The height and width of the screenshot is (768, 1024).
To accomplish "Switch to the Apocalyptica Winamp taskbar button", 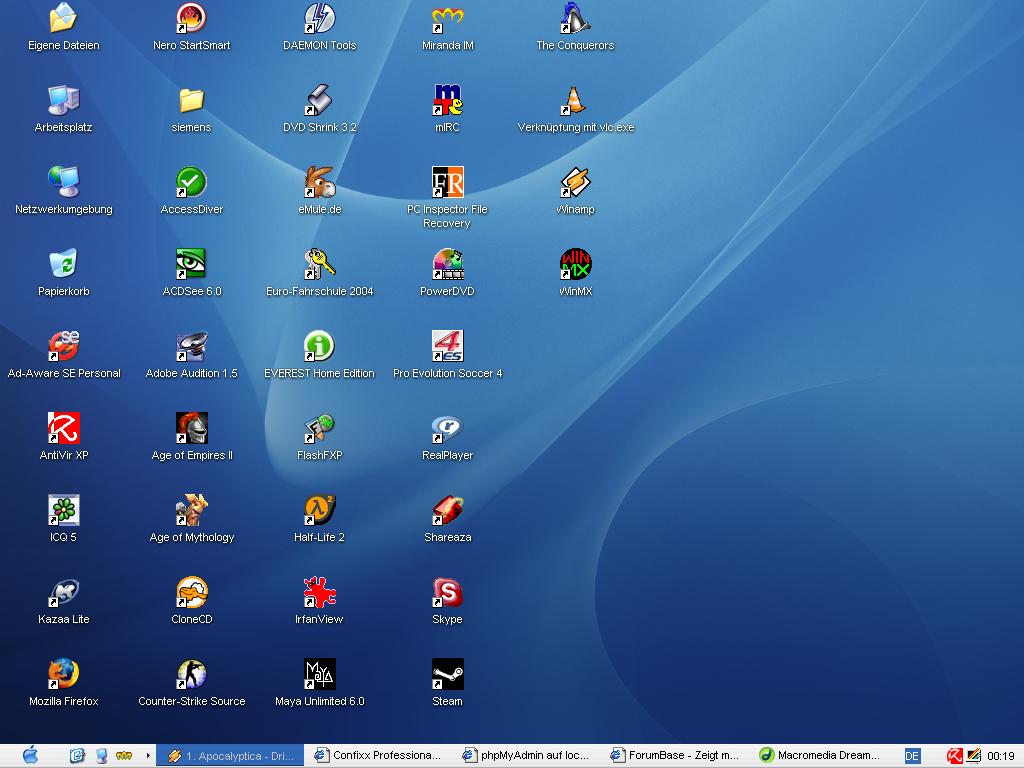I will pos(230,756).
